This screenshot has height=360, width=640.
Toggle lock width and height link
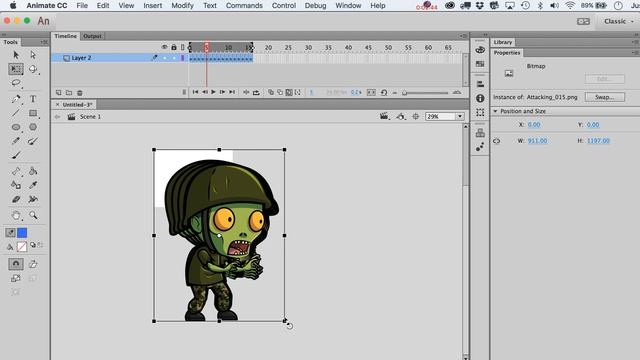point(496,141)
